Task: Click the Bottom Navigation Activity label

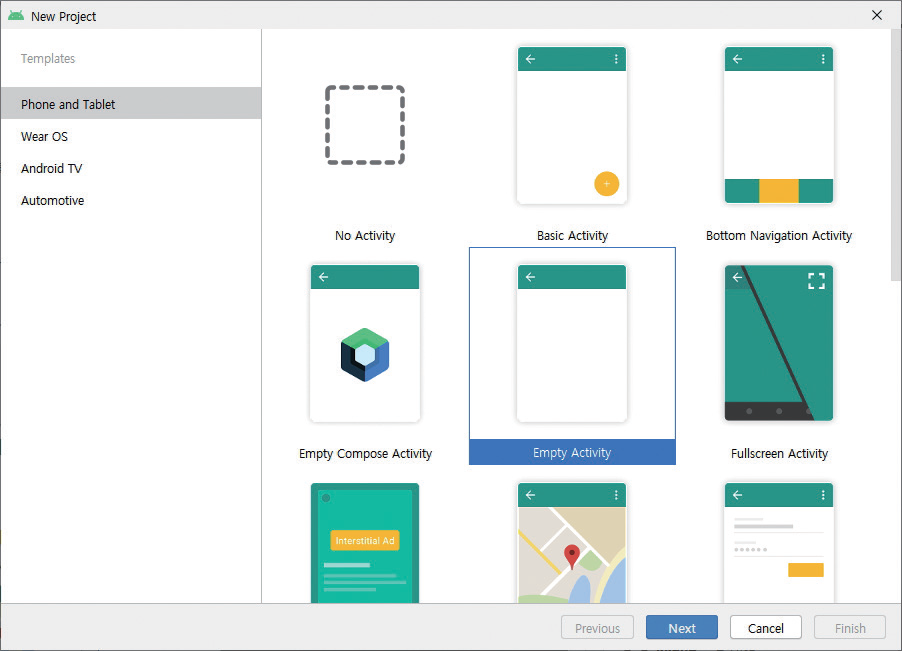Action: pyautogui.click(x=779, y=236)
